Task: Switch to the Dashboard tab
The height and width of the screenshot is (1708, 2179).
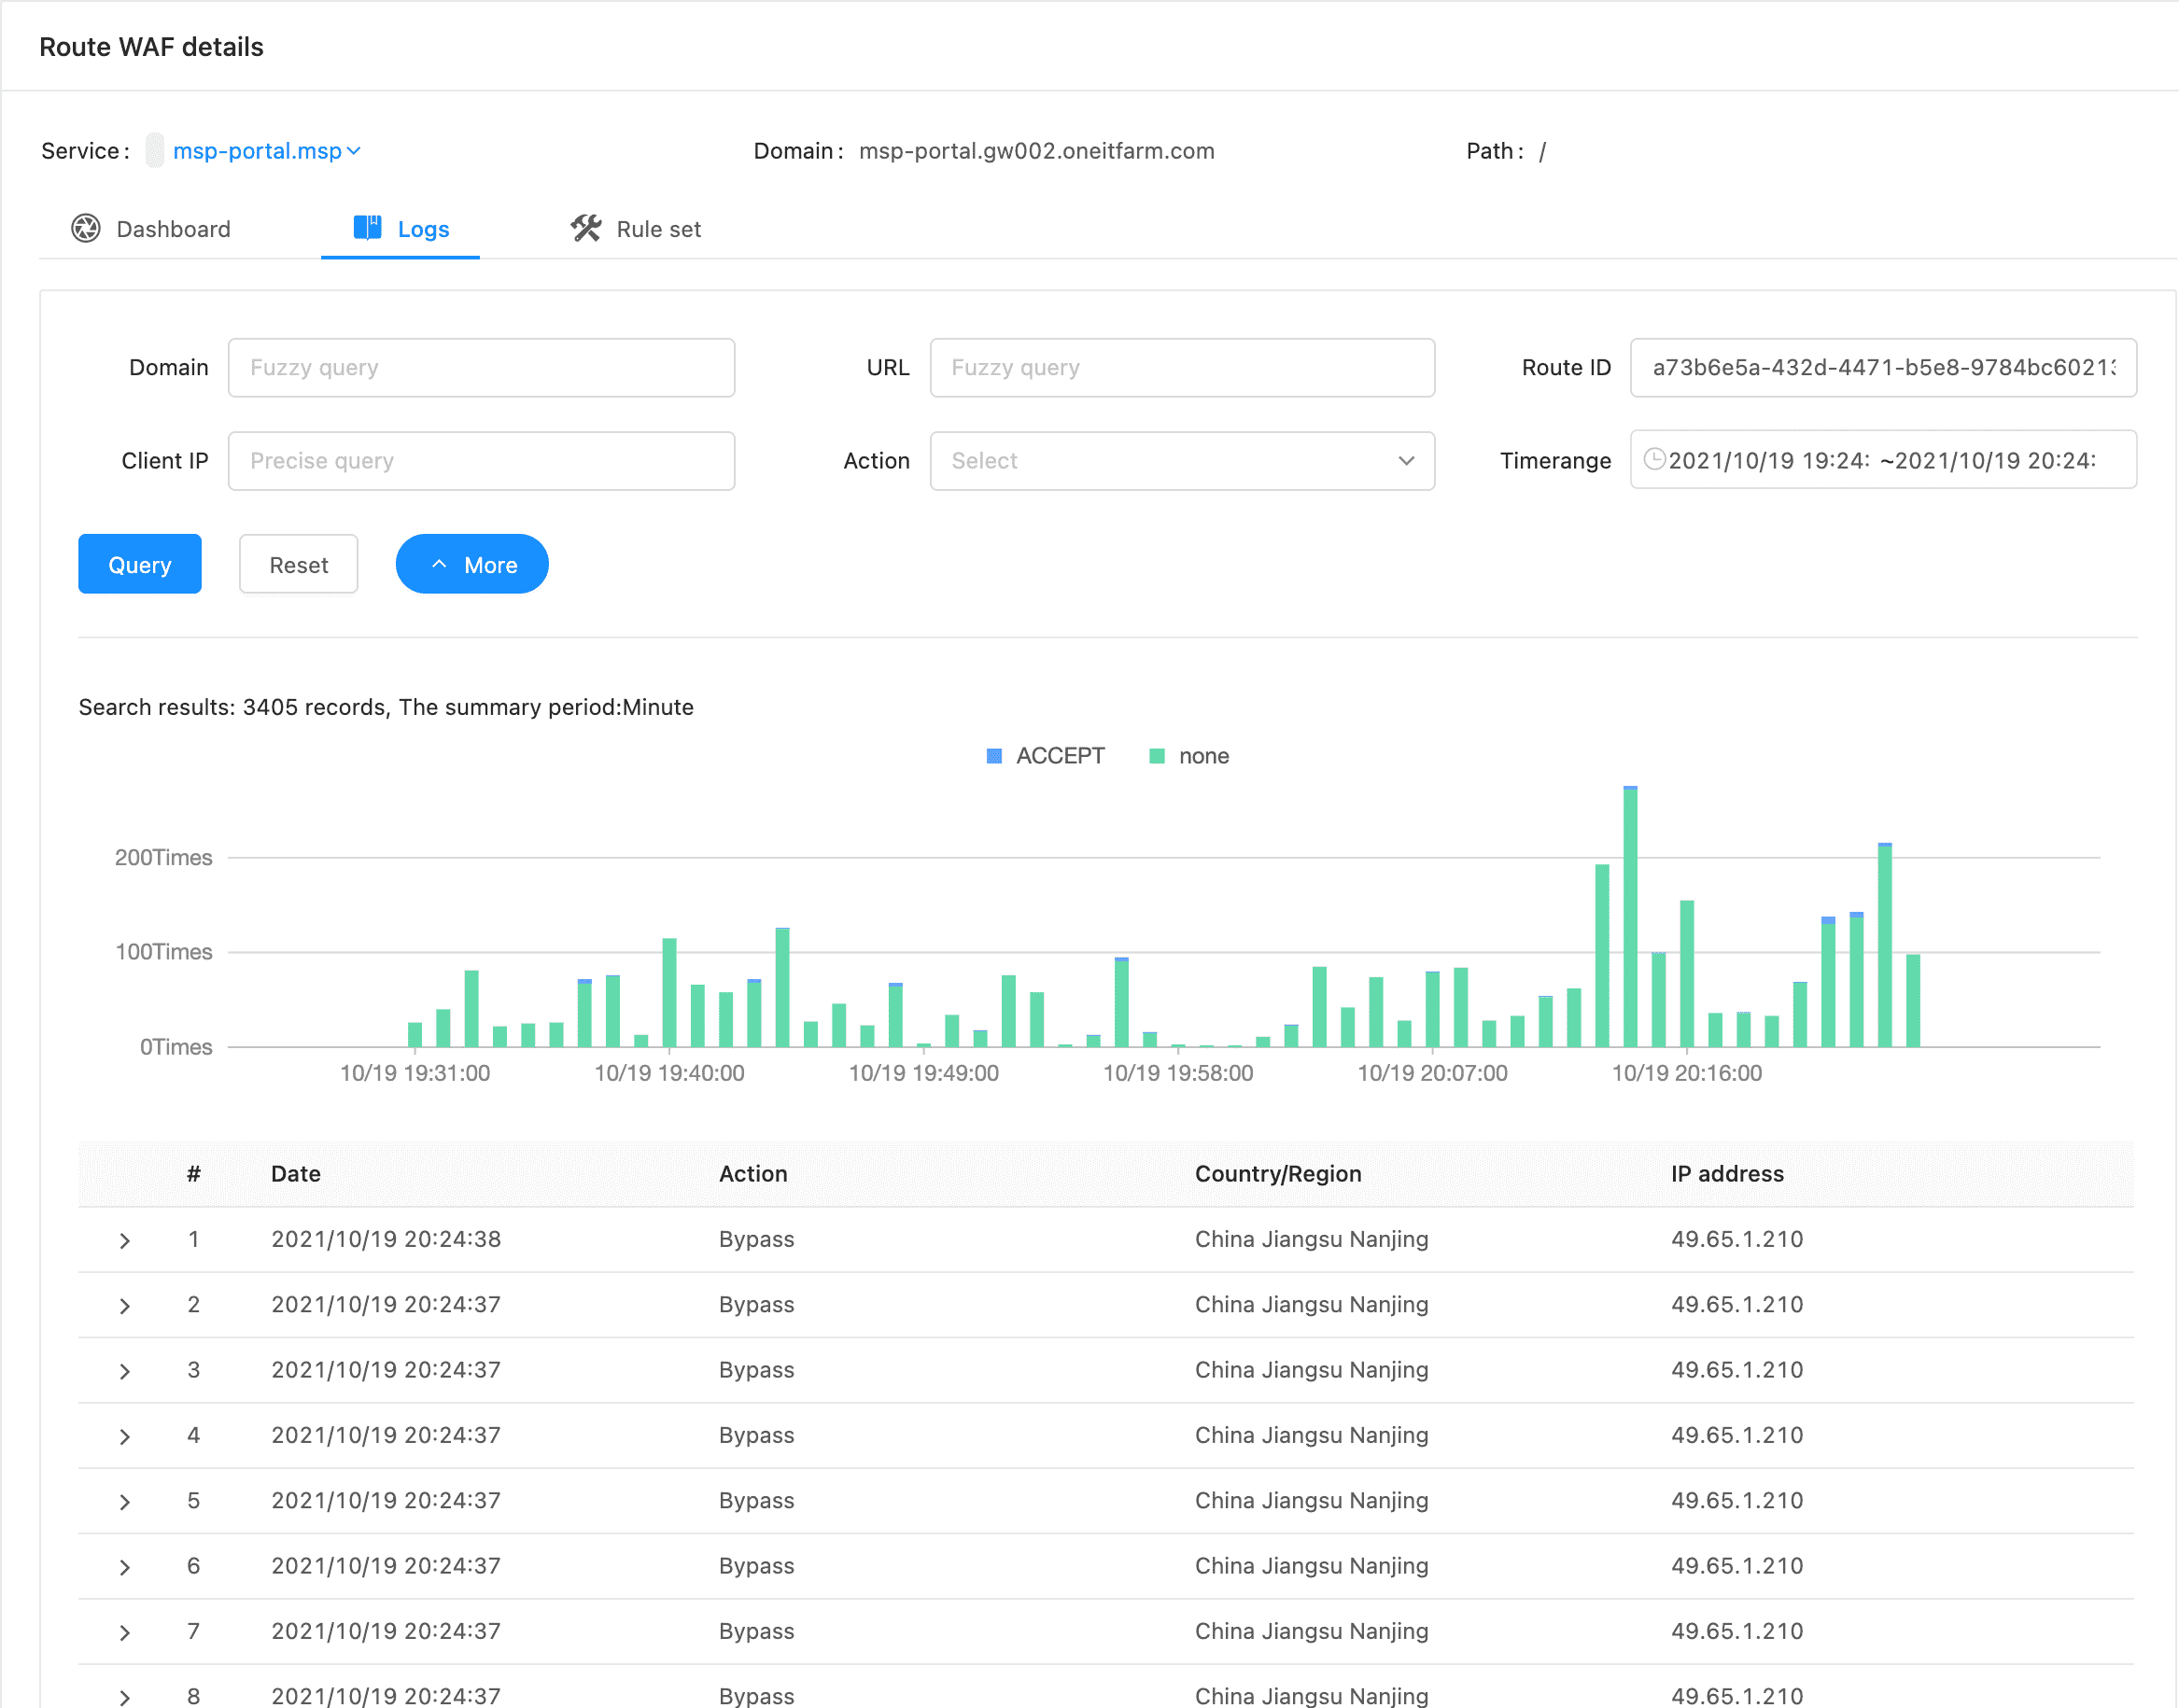Action: point(151,229)
